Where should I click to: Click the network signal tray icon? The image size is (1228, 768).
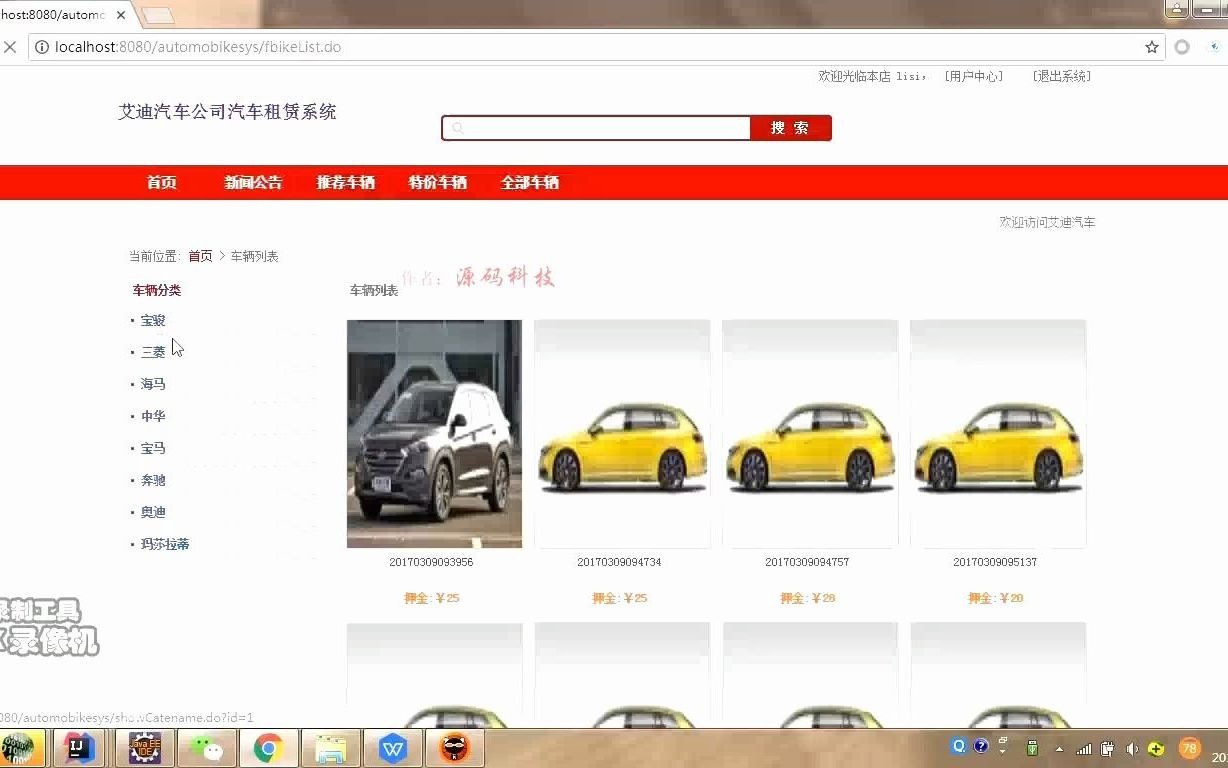tap(1083, 747)
